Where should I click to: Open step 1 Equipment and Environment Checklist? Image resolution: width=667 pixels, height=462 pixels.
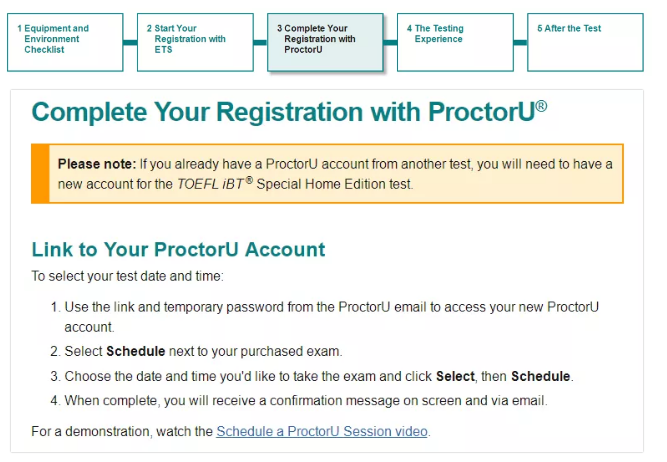coord(65,42)
